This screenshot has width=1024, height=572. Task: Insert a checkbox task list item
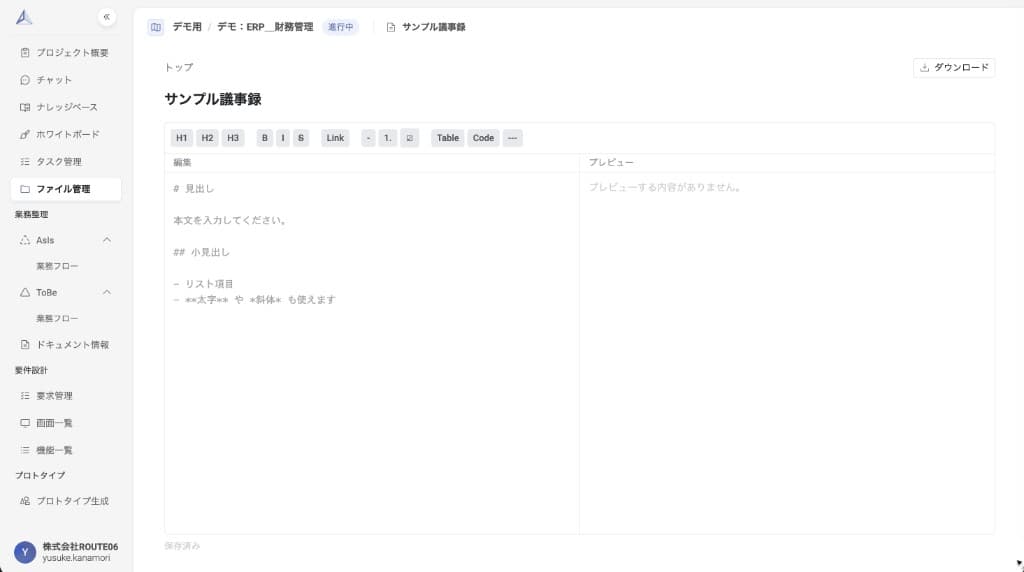click(x=409, y=138)
